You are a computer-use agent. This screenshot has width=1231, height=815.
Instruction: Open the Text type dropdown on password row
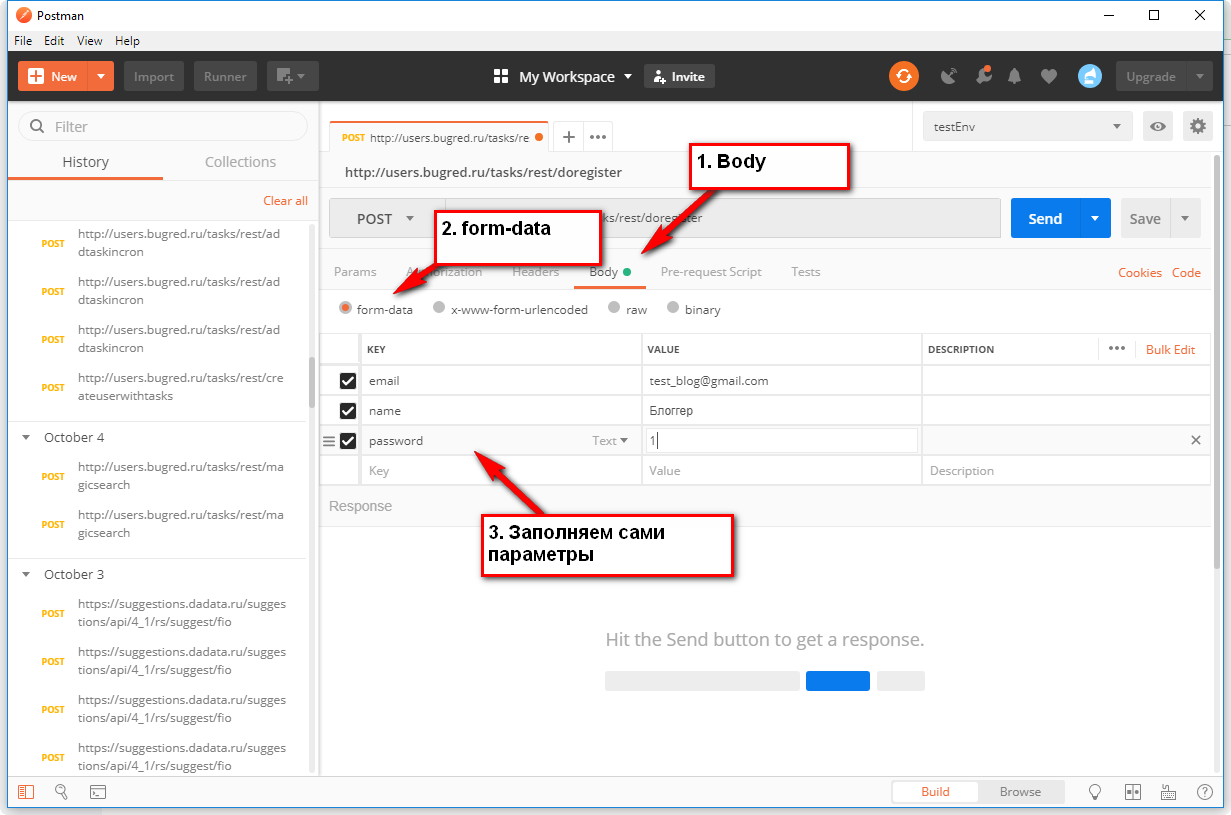(x=610, y=441)
